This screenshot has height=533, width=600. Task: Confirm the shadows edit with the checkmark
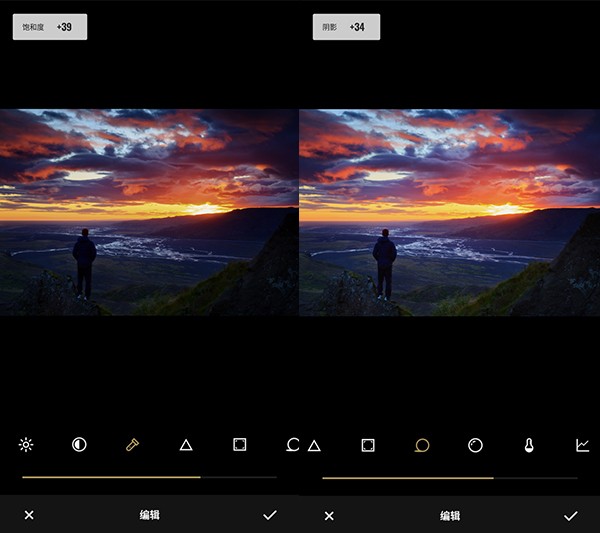pos(571,516)
